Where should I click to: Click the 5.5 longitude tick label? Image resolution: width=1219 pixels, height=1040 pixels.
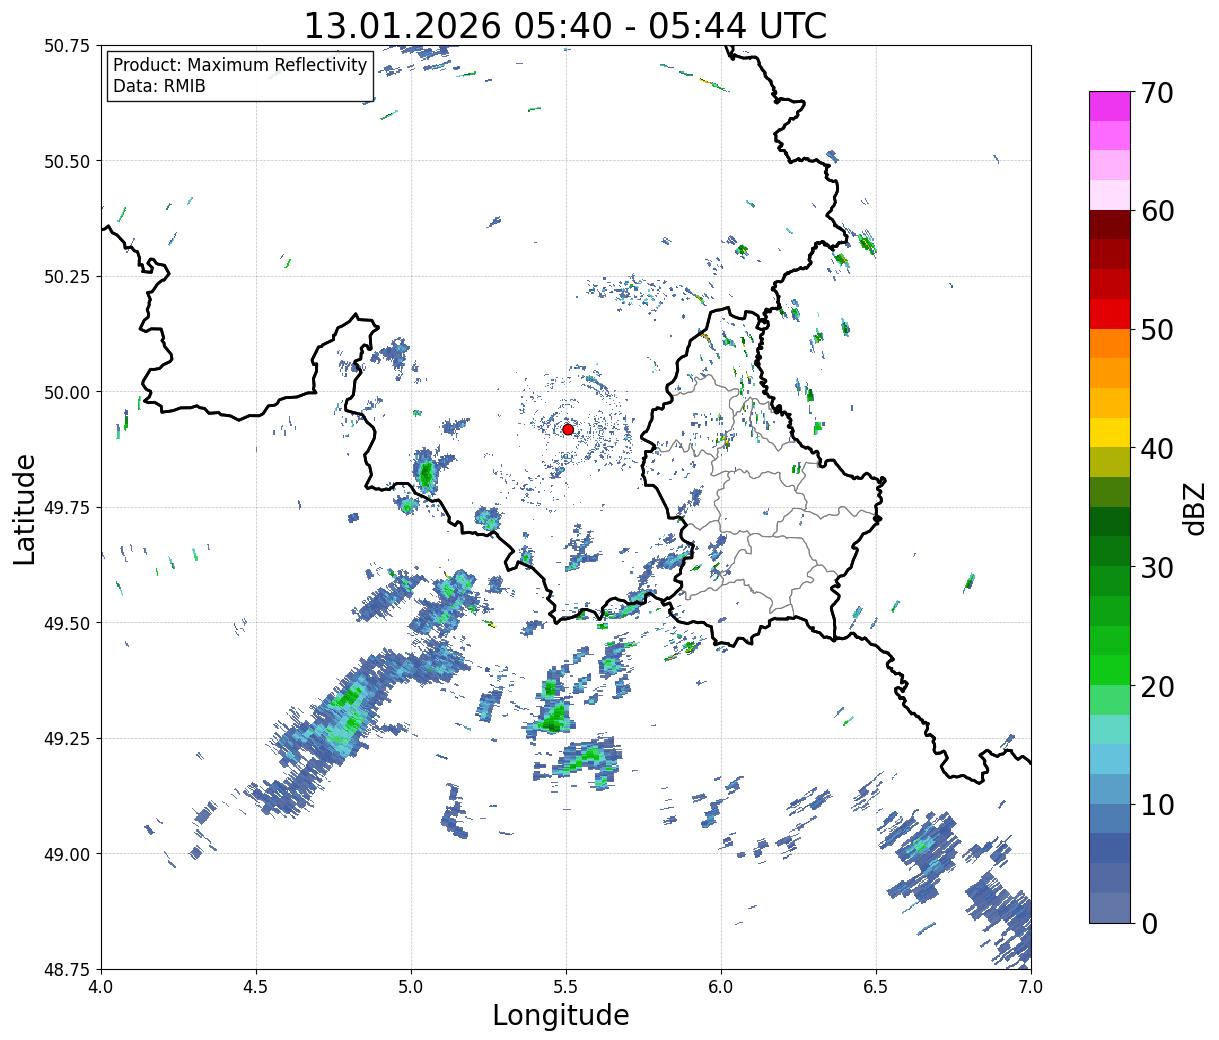point(566,987)
